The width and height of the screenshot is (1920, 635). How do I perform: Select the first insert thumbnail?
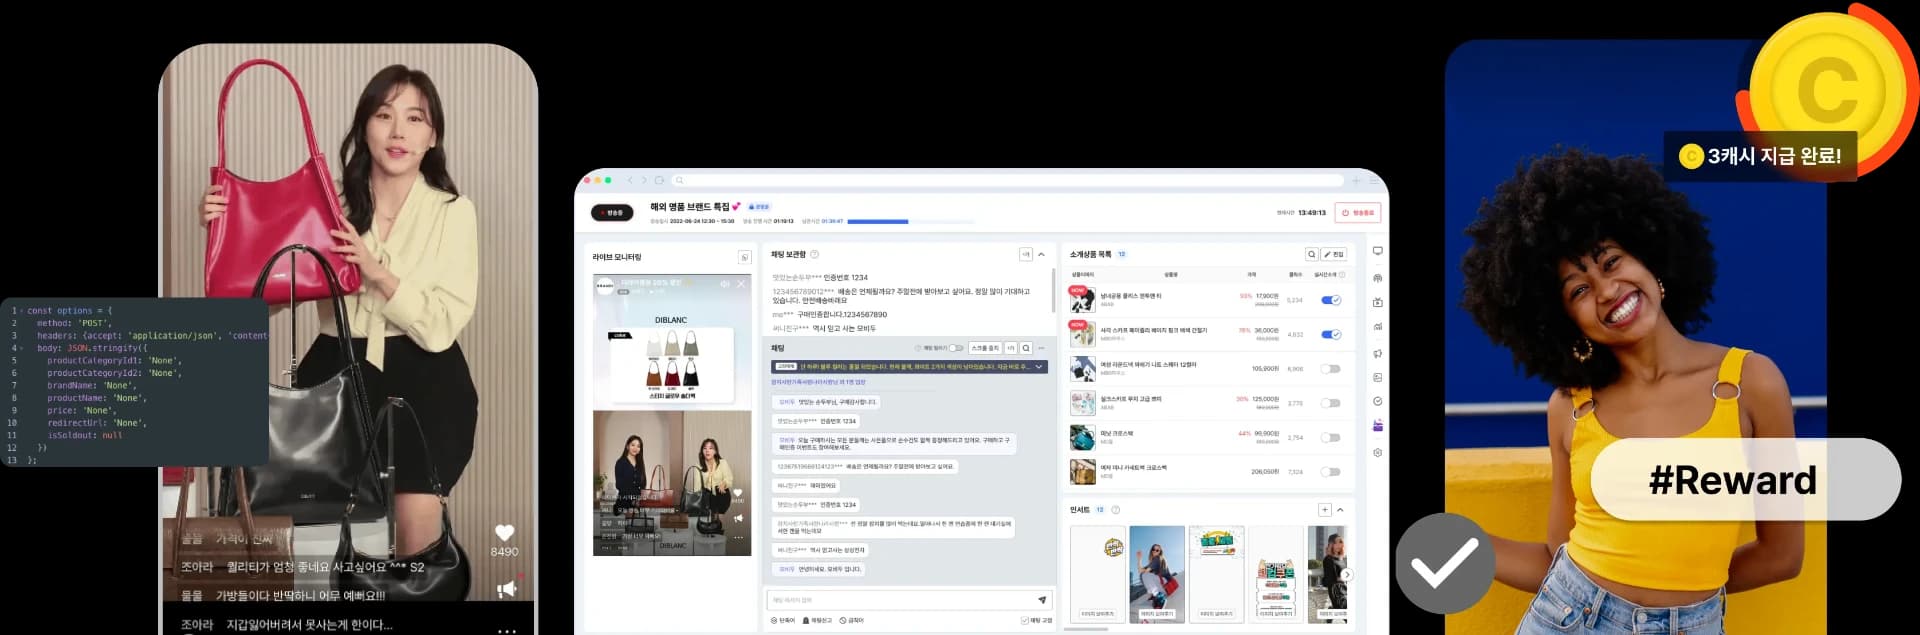point(1097,574)
